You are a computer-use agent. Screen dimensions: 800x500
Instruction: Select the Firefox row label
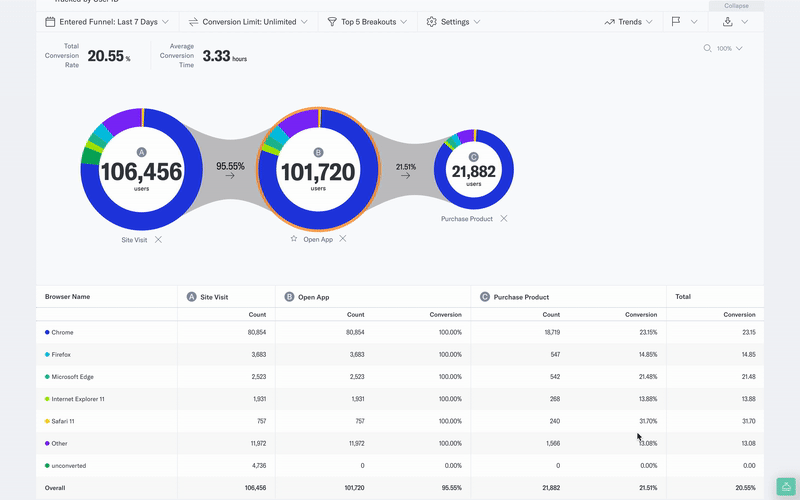(x=61, y=355)
